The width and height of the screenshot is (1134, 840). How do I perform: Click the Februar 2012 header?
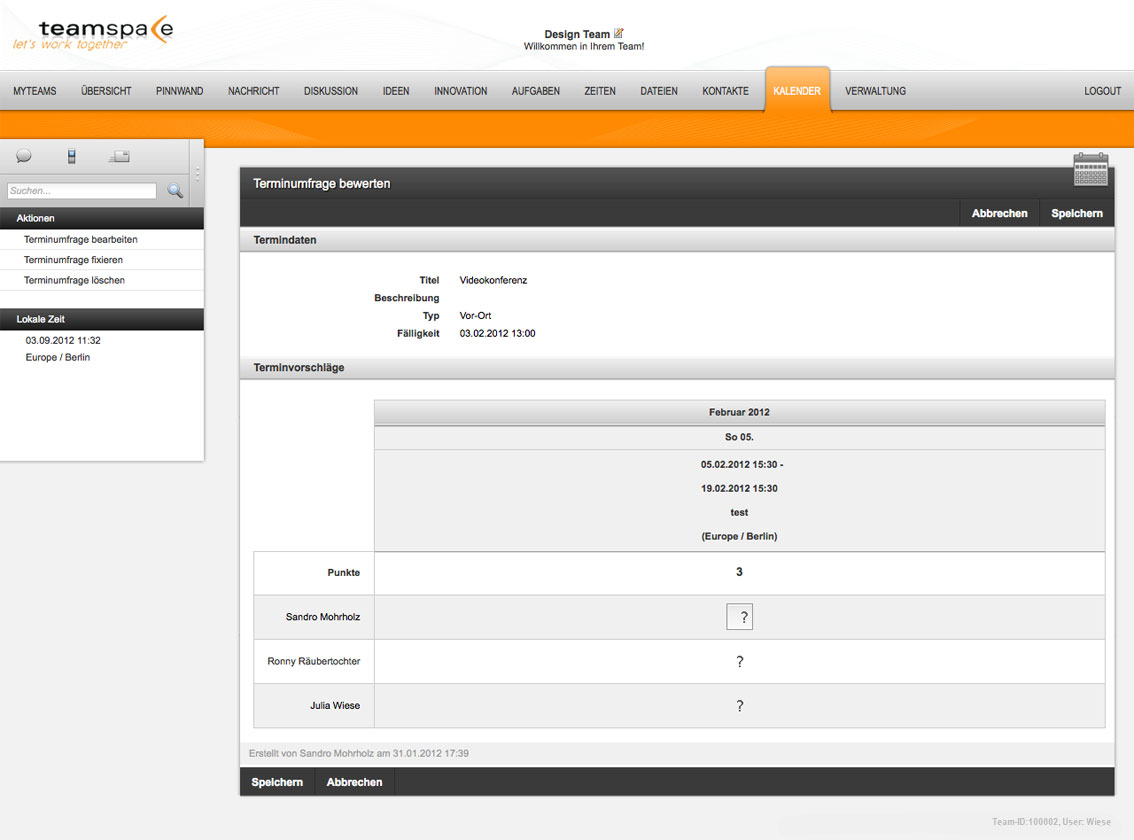point(739,412)
